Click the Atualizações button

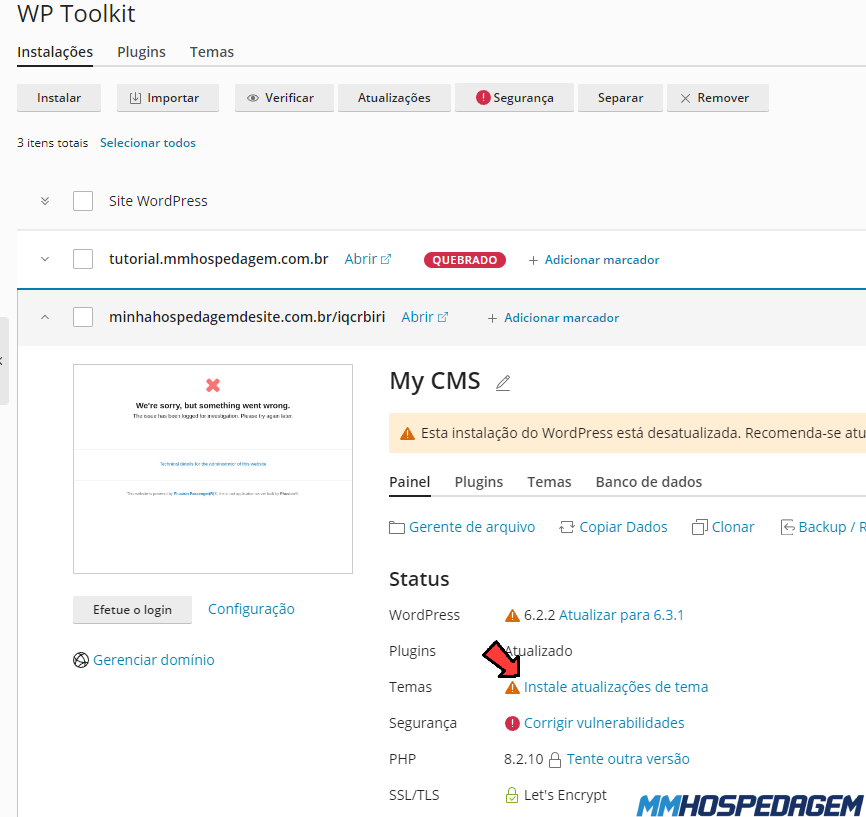[x=394, y=98]
